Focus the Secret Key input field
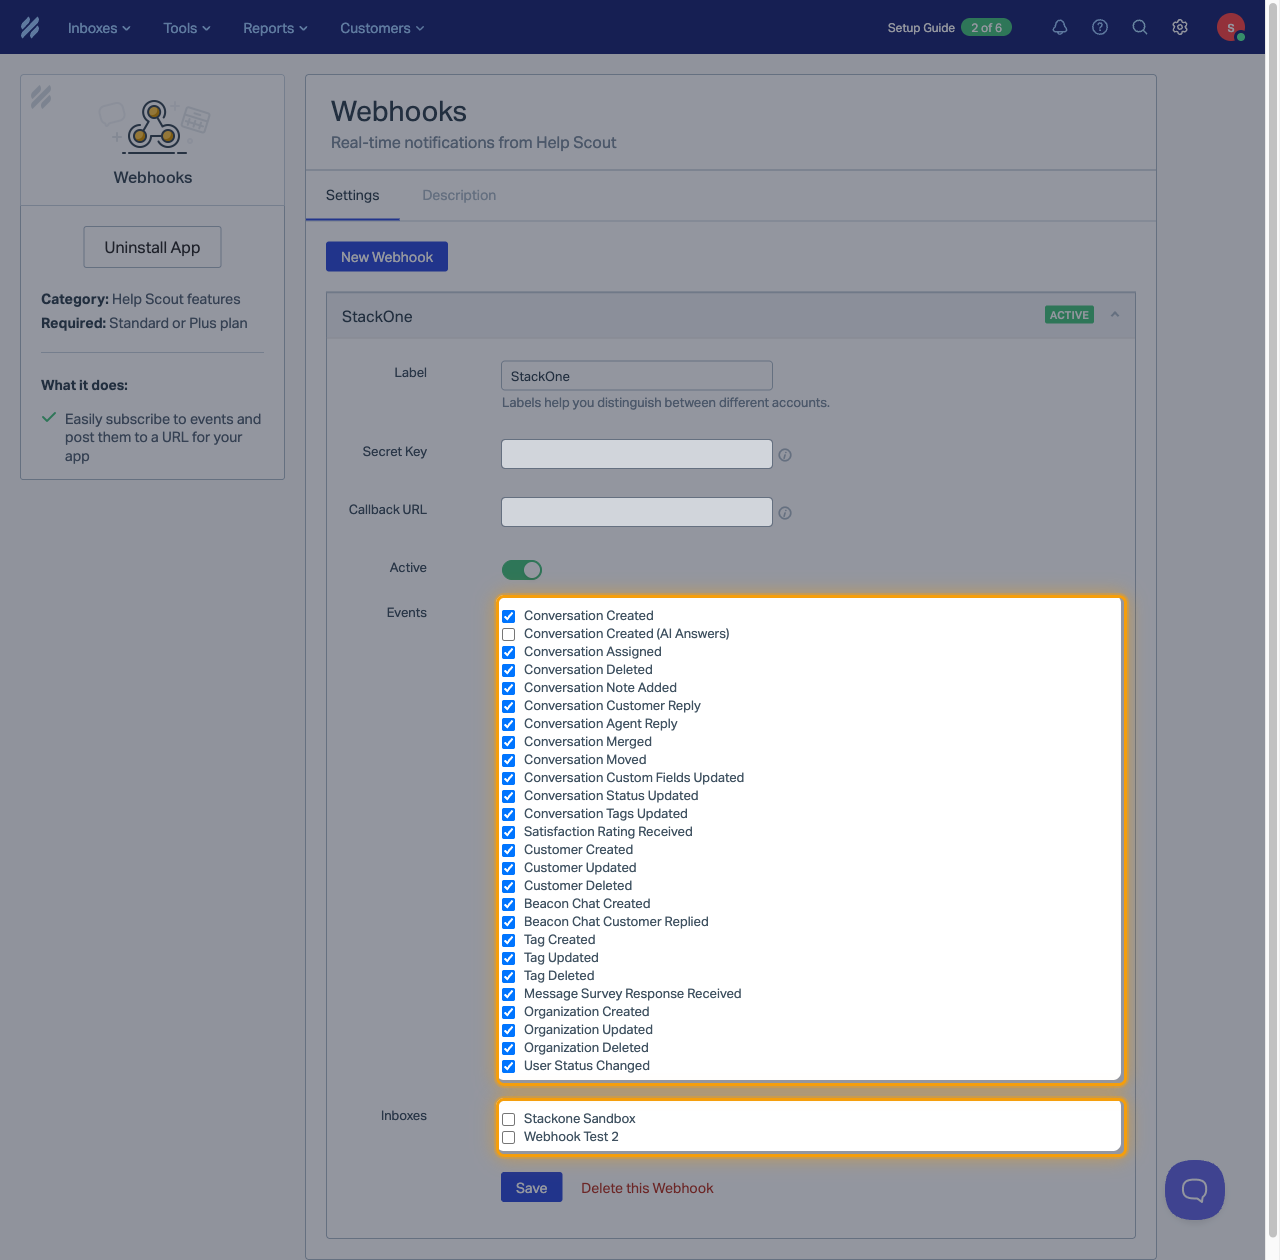The width and height of the screenshot is (1280, 1260). [637, 454]
